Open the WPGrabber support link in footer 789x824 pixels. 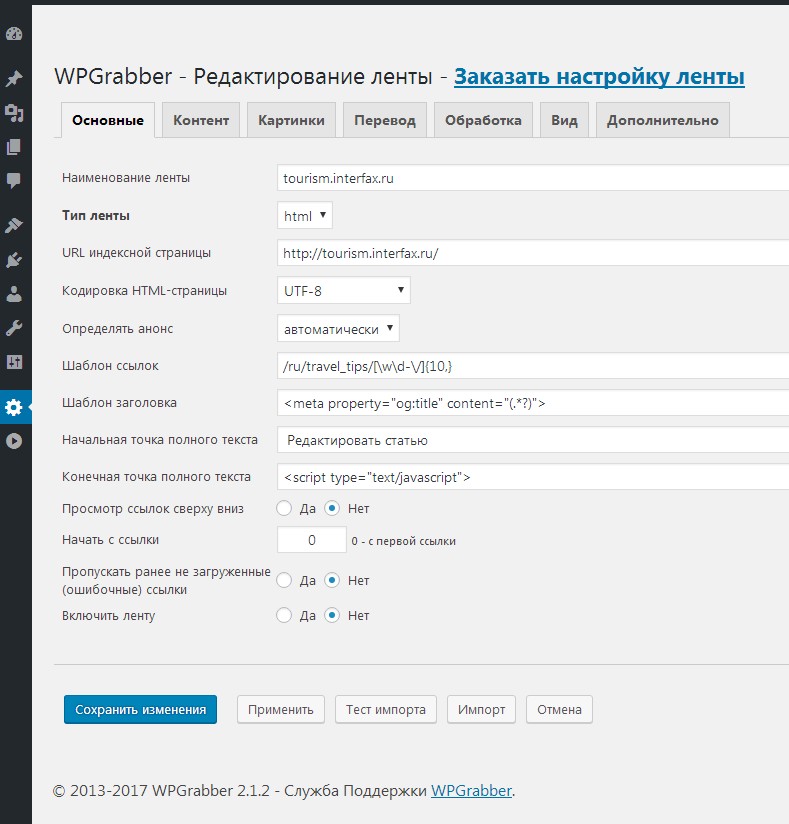(x=472, y=790)
